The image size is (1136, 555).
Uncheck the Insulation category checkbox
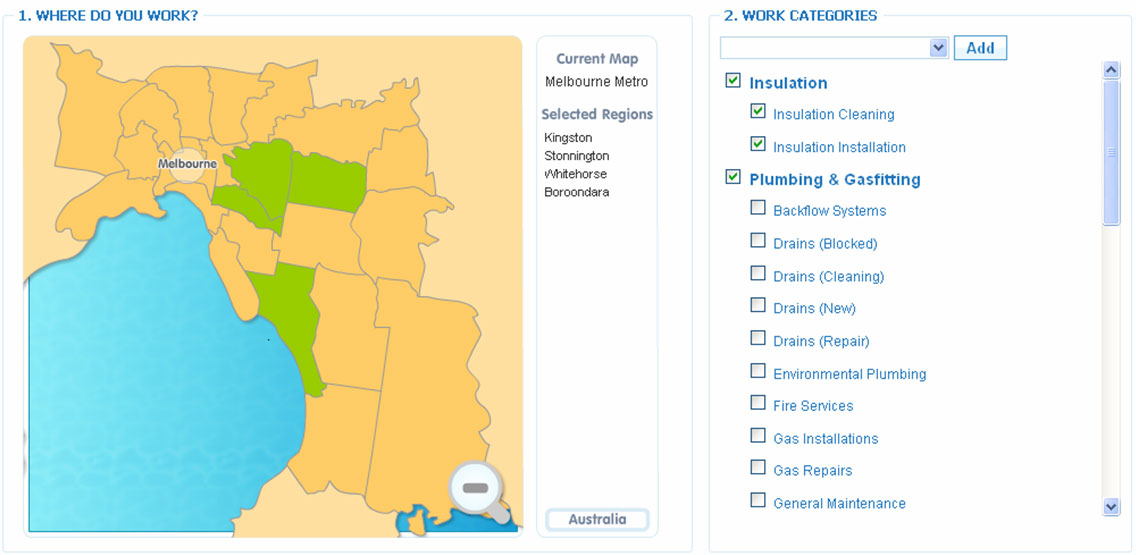(733, 80)
